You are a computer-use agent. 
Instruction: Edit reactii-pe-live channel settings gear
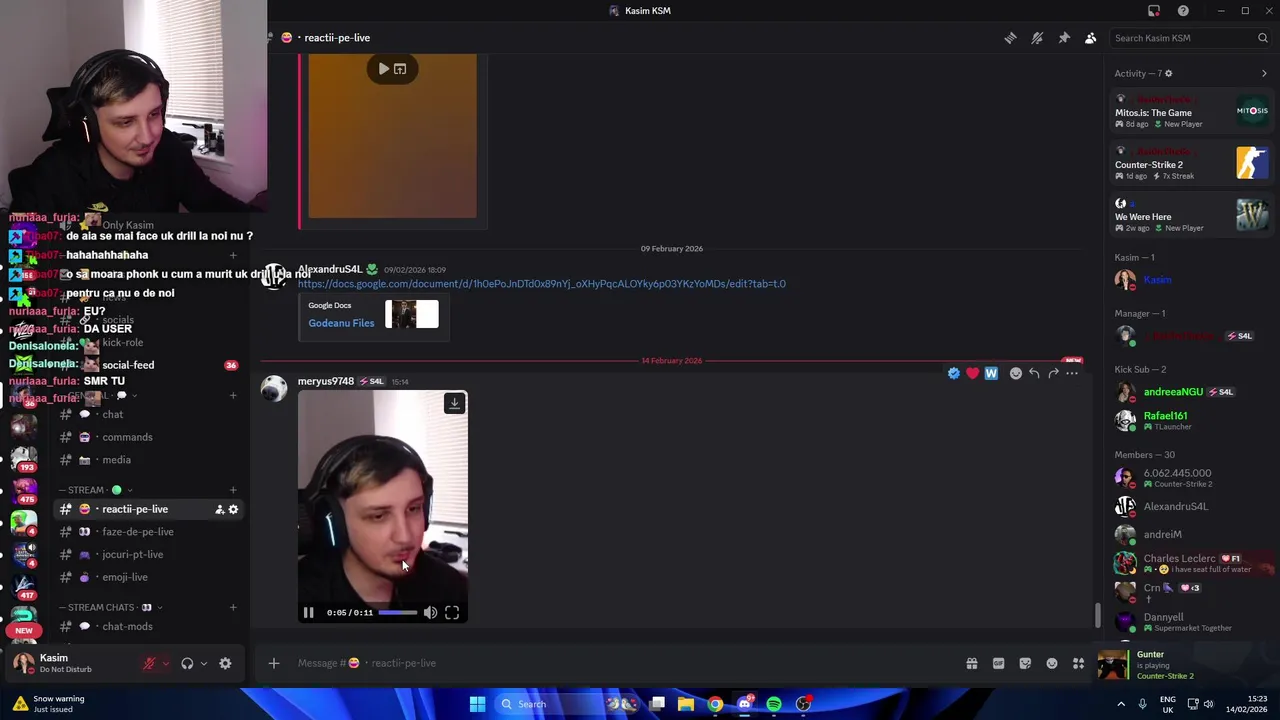[x=233, y=509]
